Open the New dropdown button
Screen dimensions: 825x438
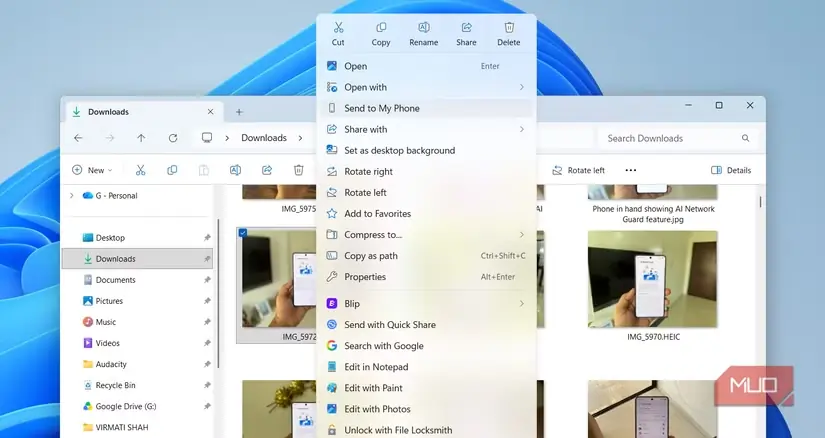(92, 170)
